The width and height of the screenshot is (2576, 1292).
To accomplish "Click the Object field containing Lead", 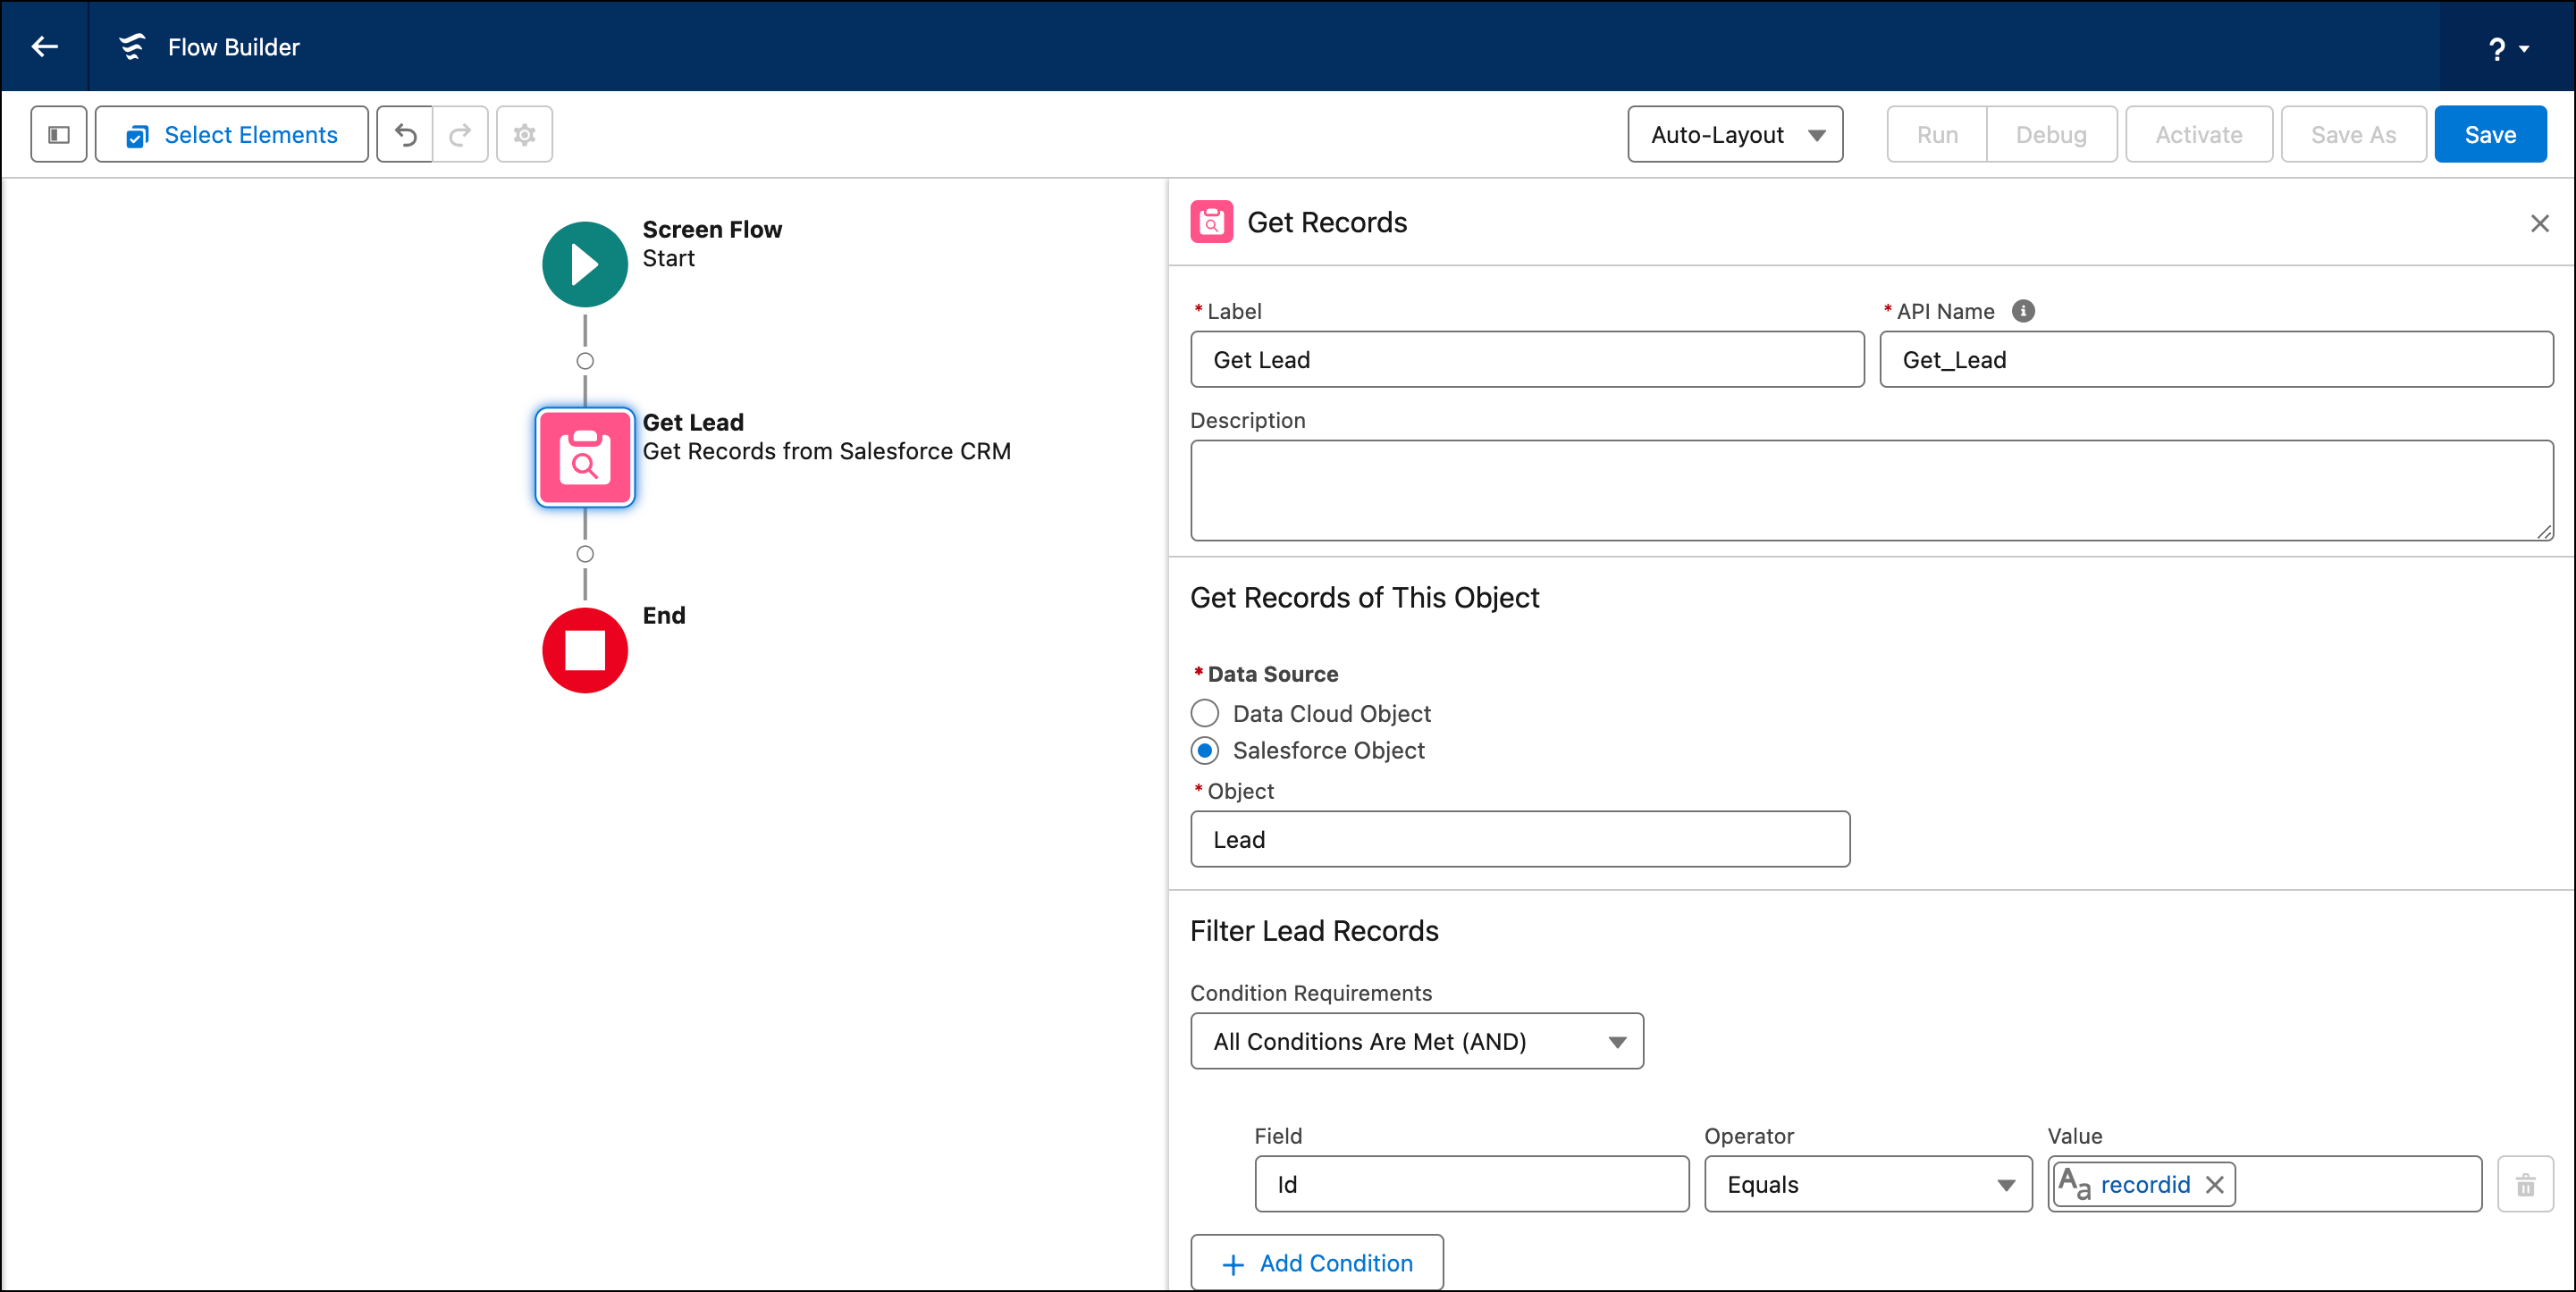I will tap(1520, 839).
